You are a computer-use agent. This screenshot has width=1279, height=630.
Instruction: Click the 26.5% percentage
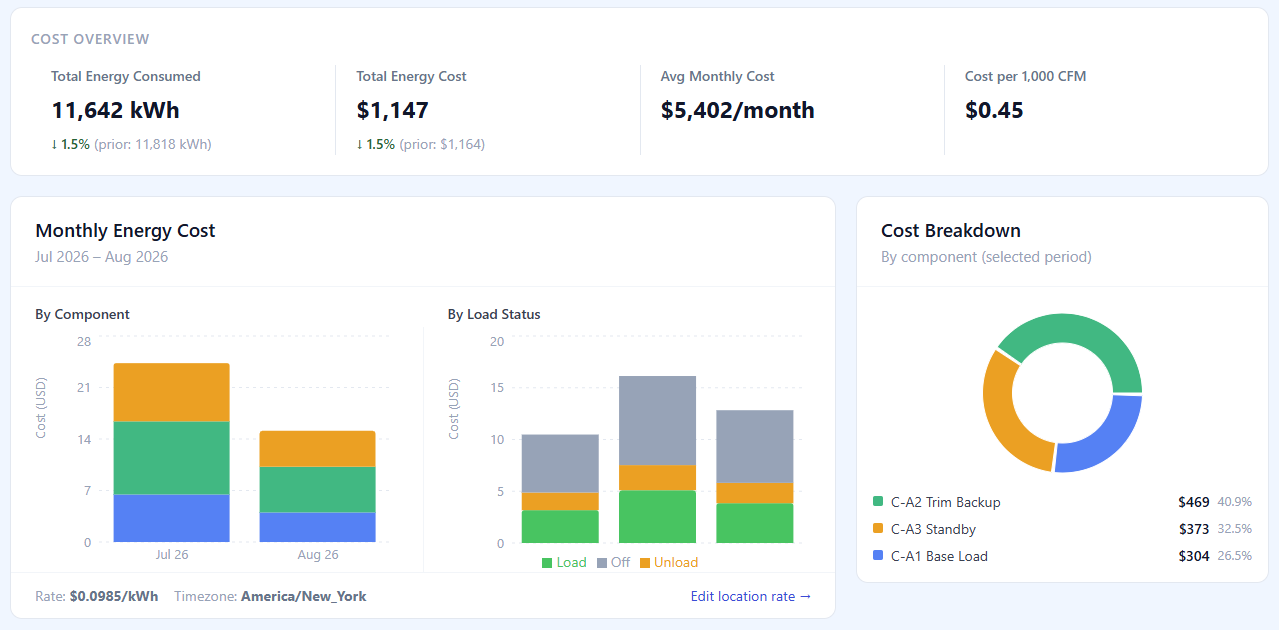[x=1235, y=556]
